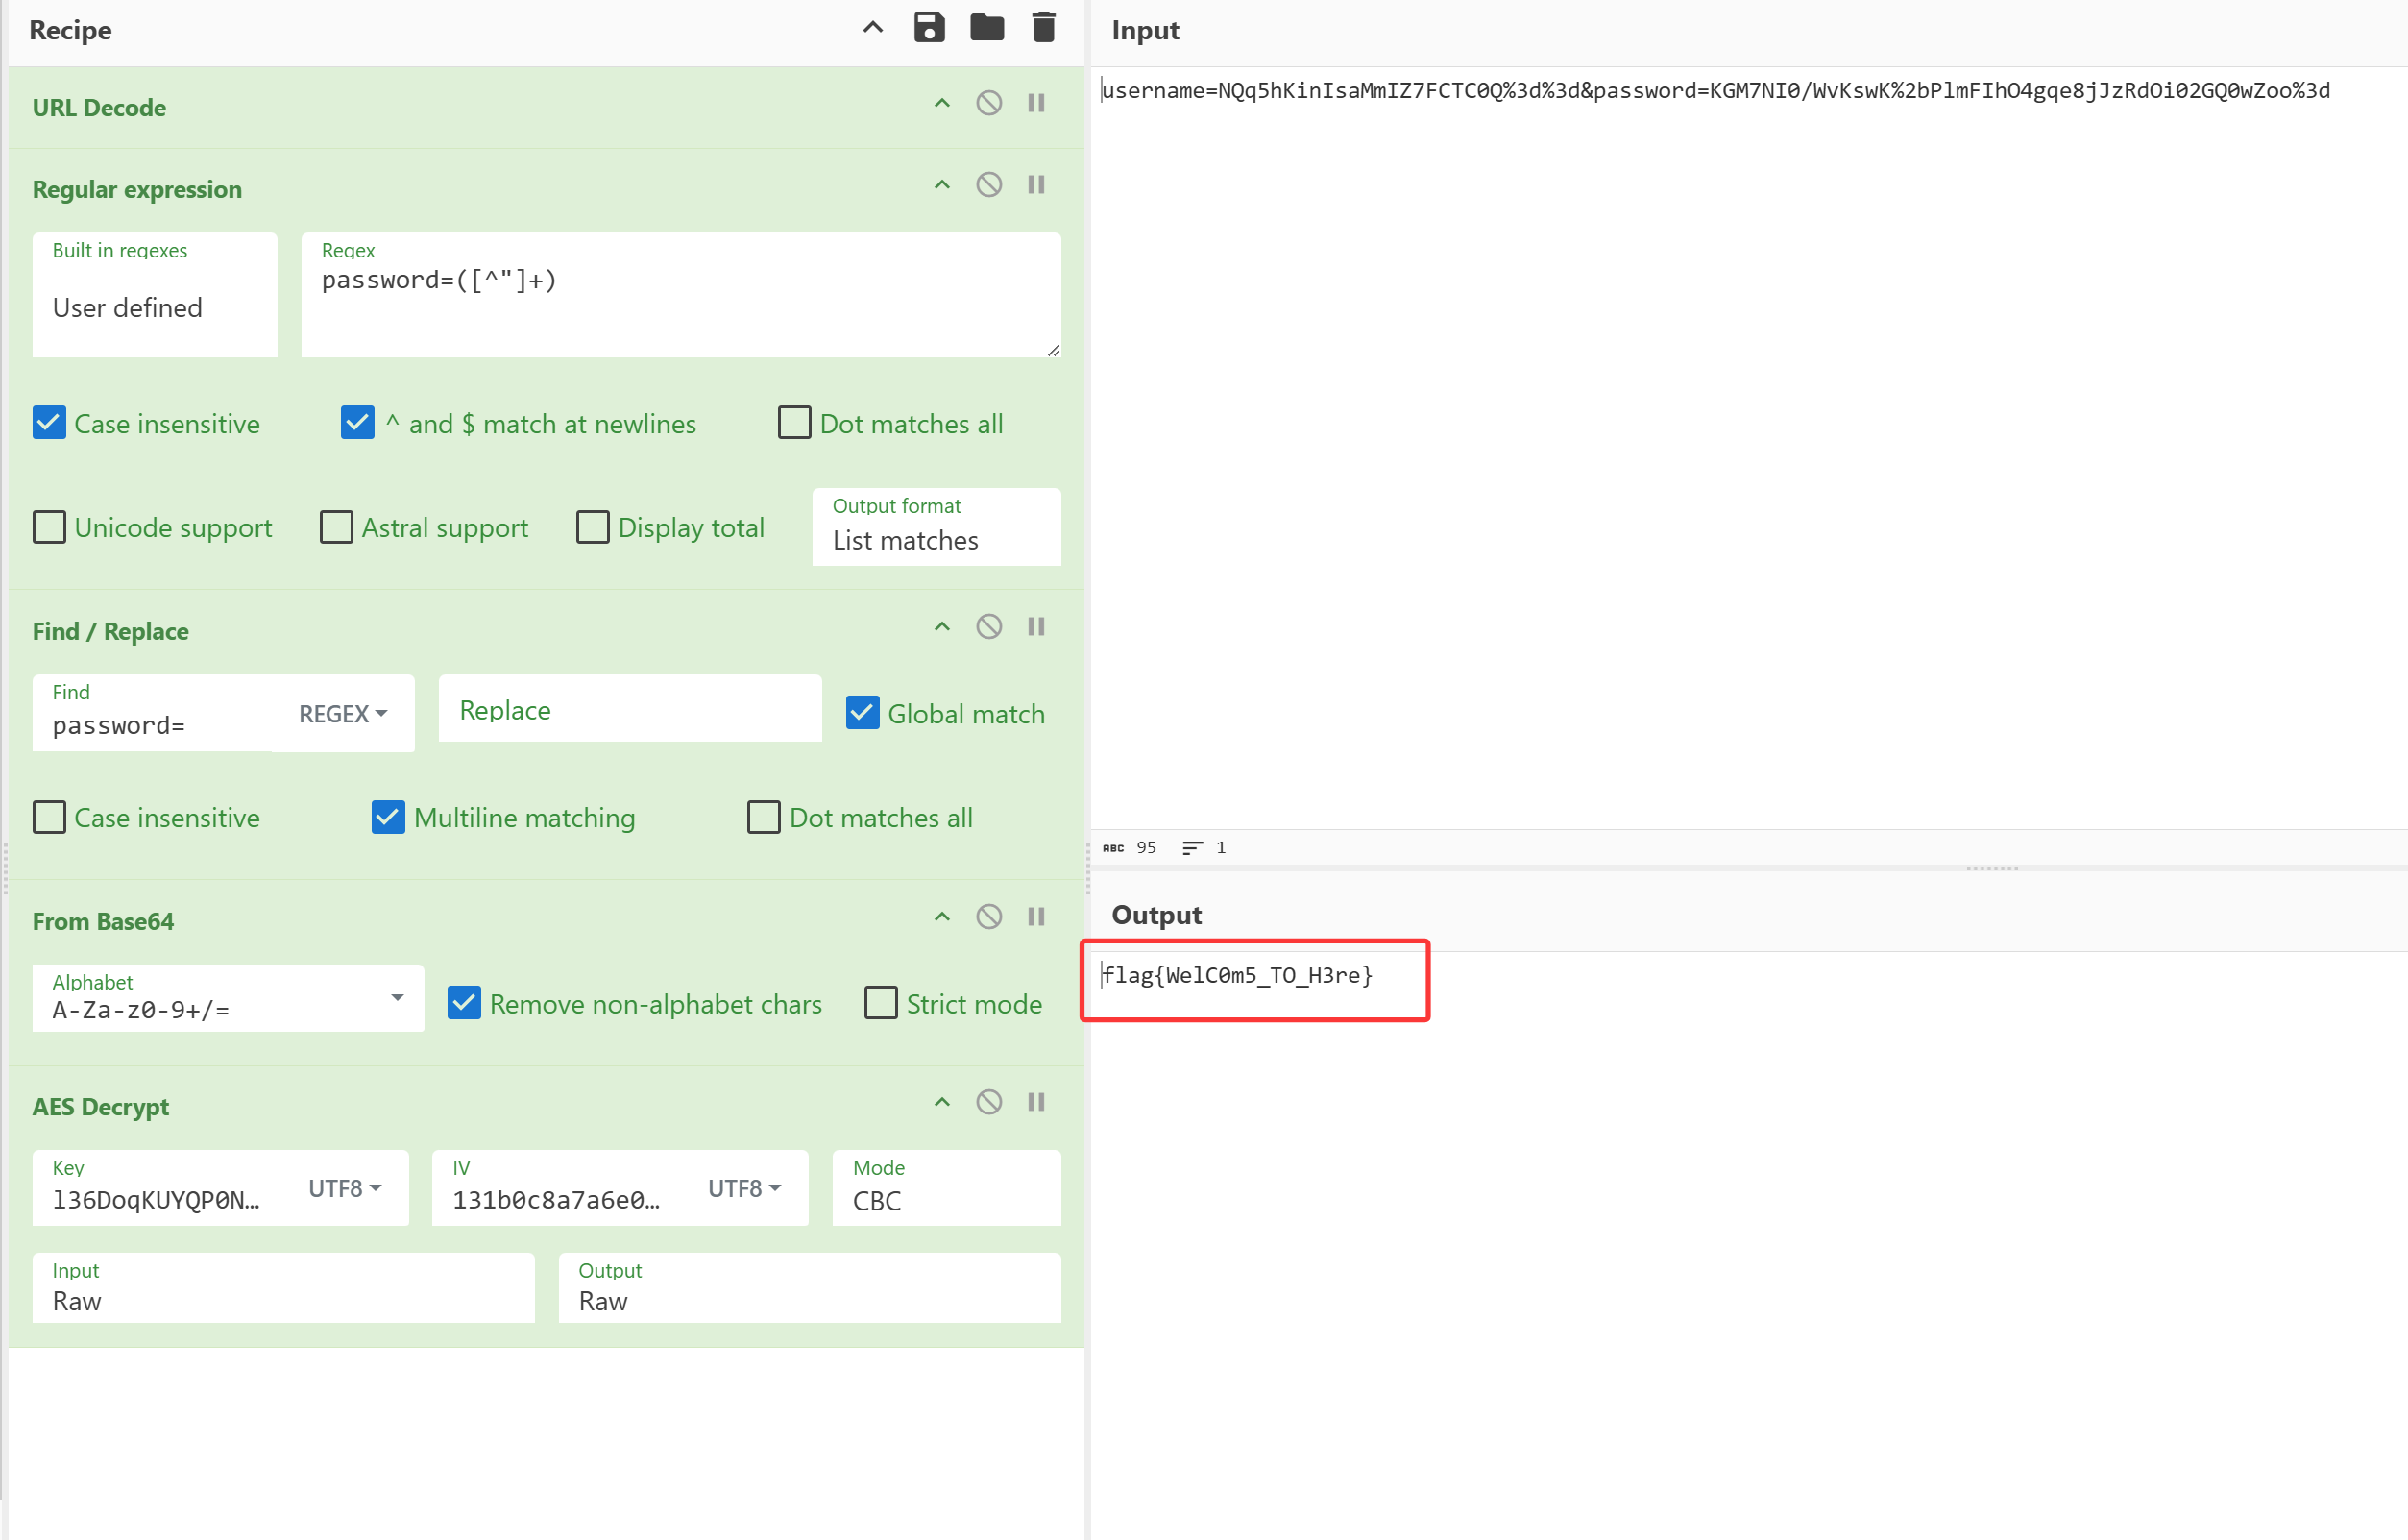Screen dimensions: 2408x1540
Task: Disable the URL Decode operation
Action: coord(988,103)
